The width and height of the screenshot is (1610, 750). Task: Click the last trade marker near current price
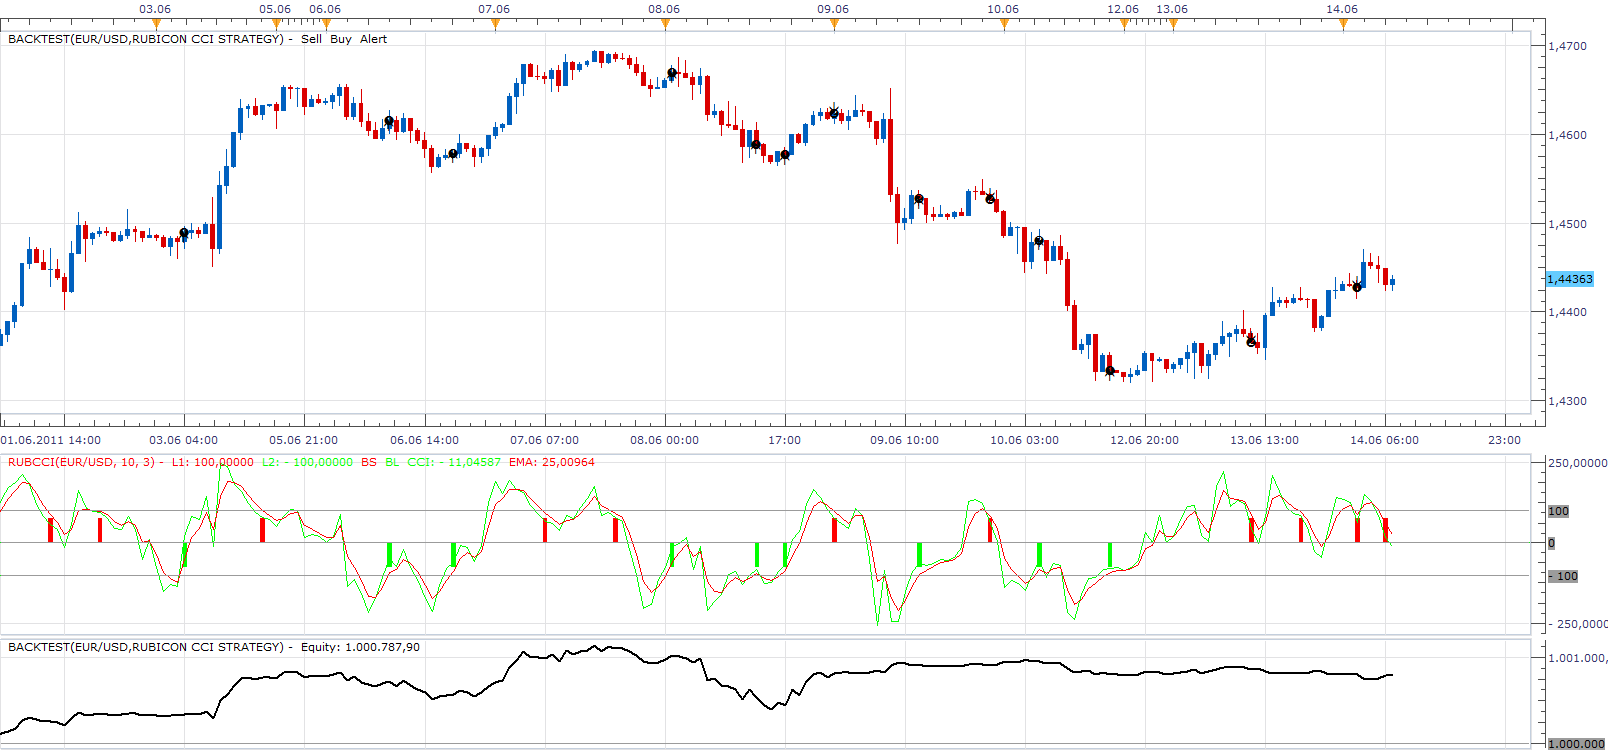[x=1357, y=287]
